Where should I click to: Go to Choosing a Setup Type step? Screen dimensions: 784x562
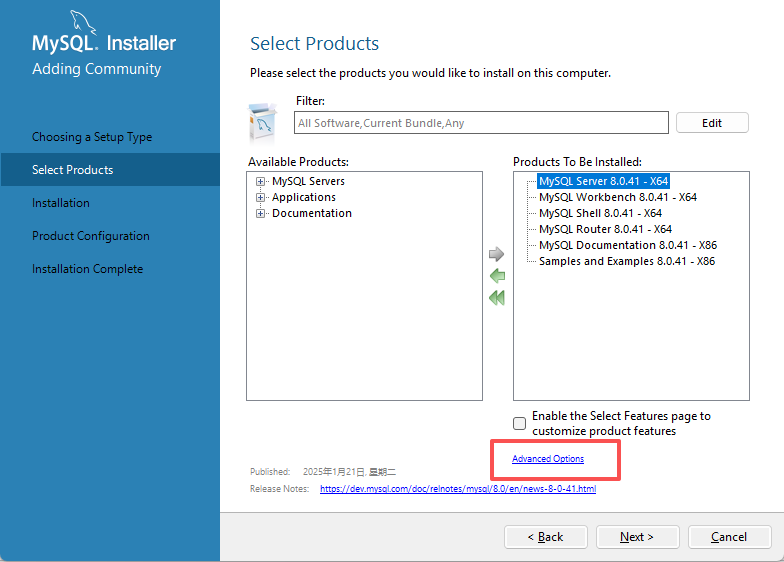pyautogui.click(x=92, y=137)
